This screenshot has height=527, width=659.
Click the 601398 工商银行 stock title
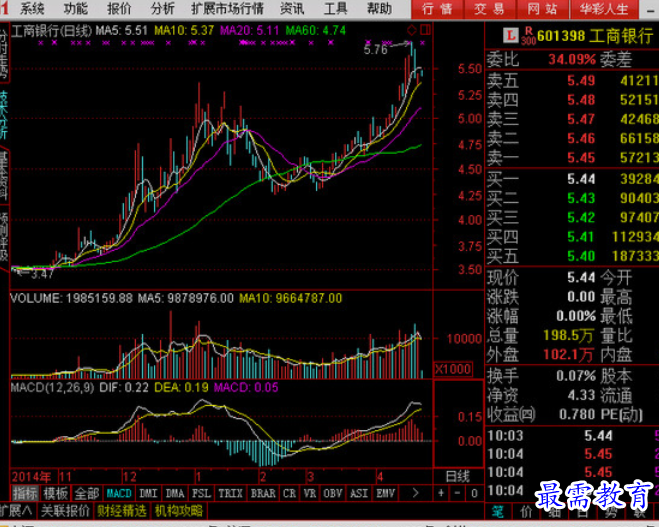(595, 36)
